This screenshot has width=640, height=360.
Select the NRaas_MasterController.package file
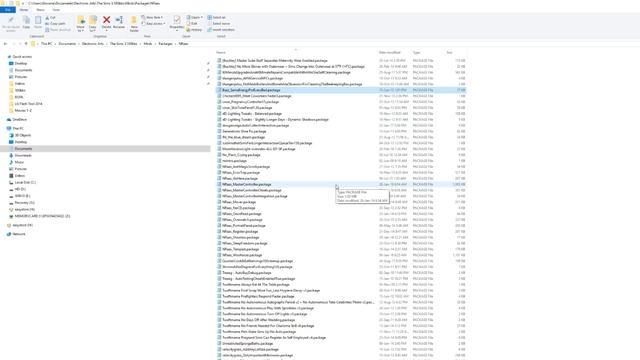(x=341, y=184)
